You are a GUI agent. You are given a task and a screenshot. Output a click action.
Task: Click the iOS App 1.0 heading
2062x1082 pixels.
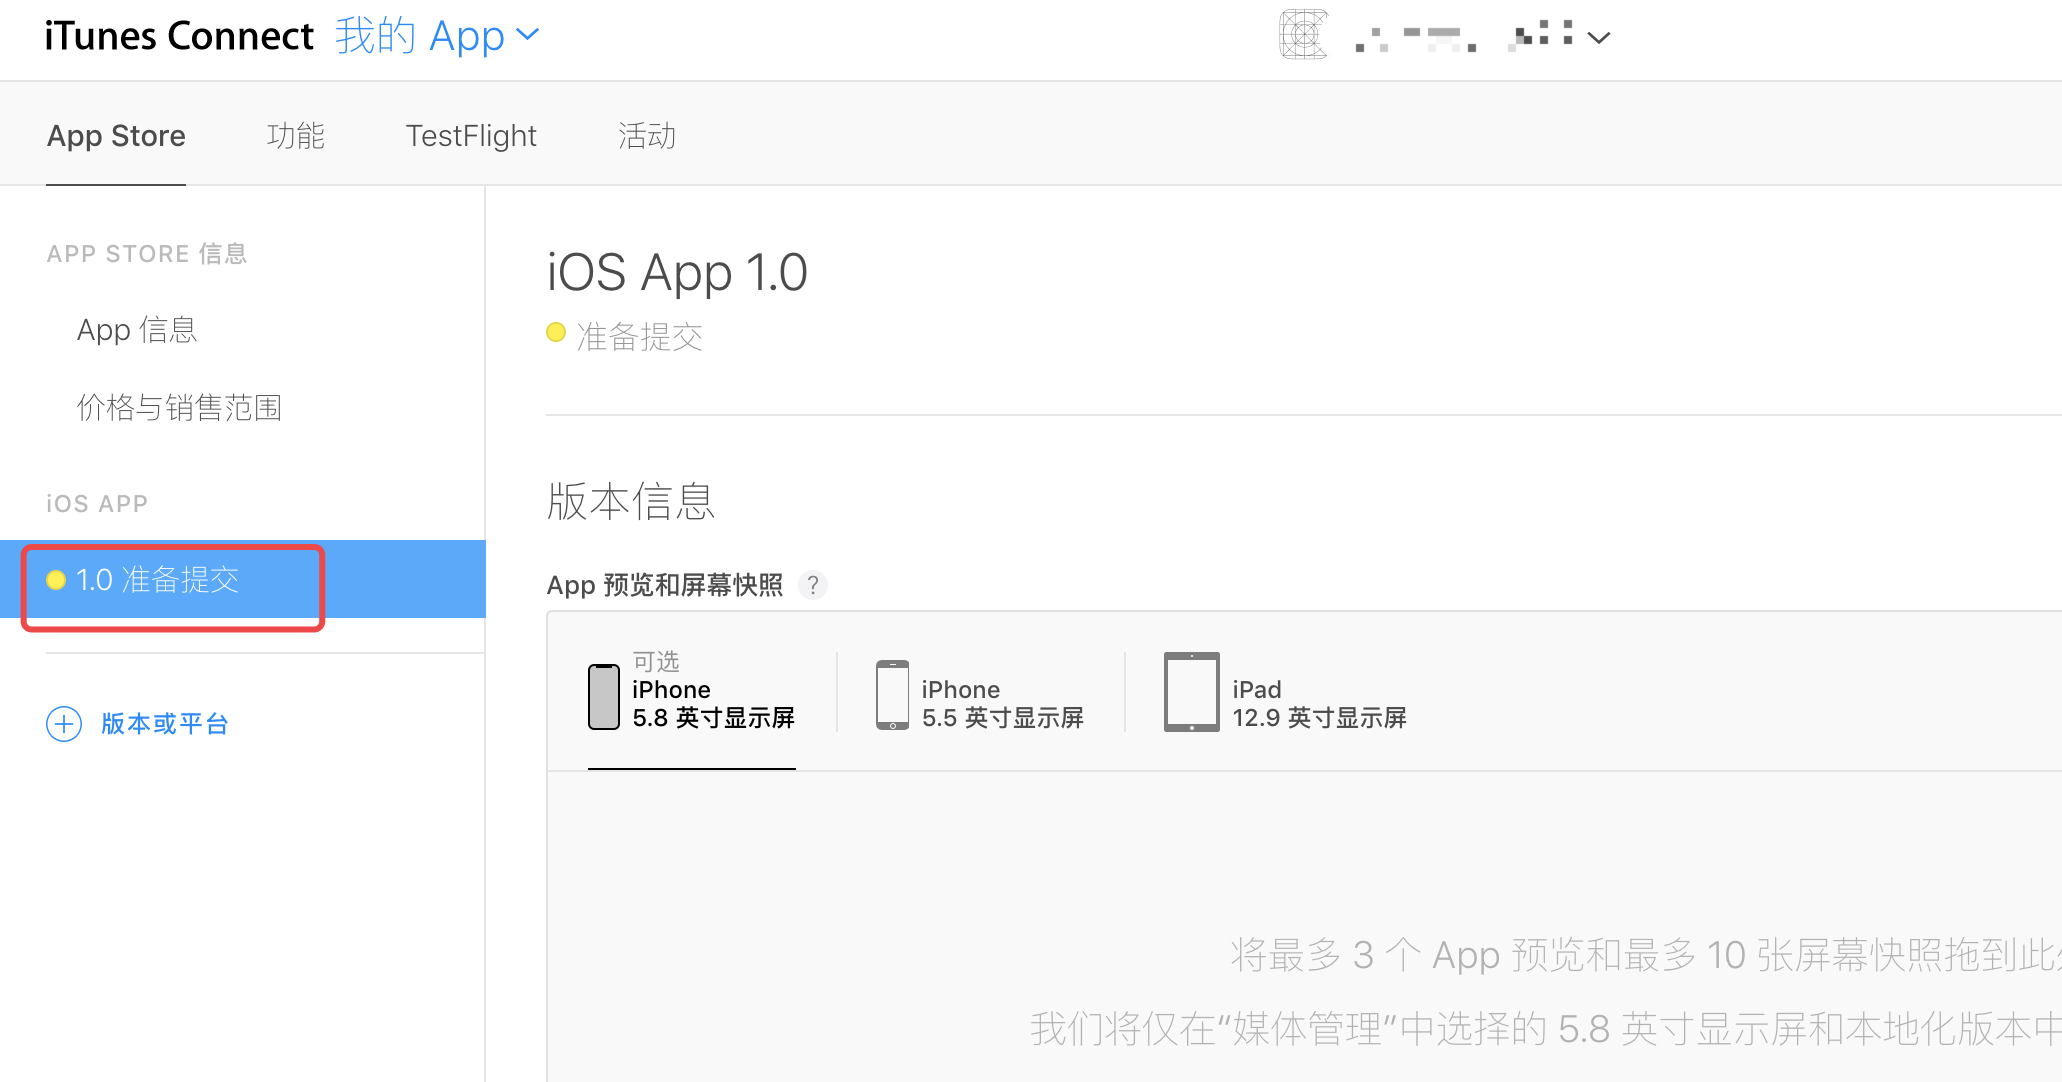pyautogui.click(x=677, y=273)
